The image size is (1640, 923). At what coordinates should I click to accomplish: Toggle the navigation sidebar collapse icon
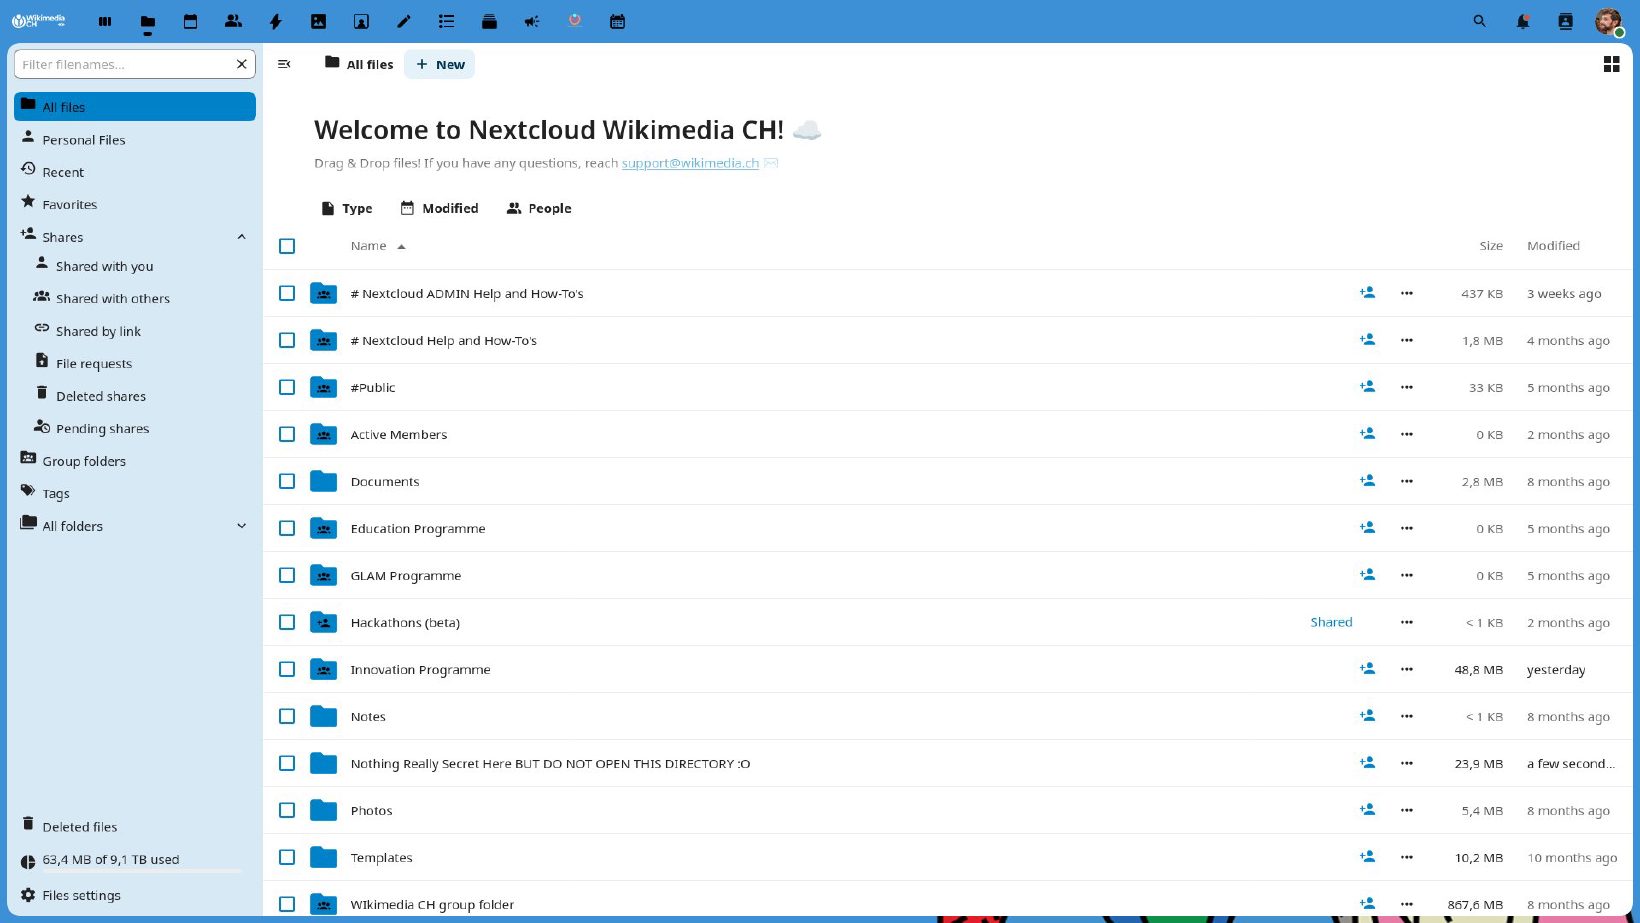[284, 64]
